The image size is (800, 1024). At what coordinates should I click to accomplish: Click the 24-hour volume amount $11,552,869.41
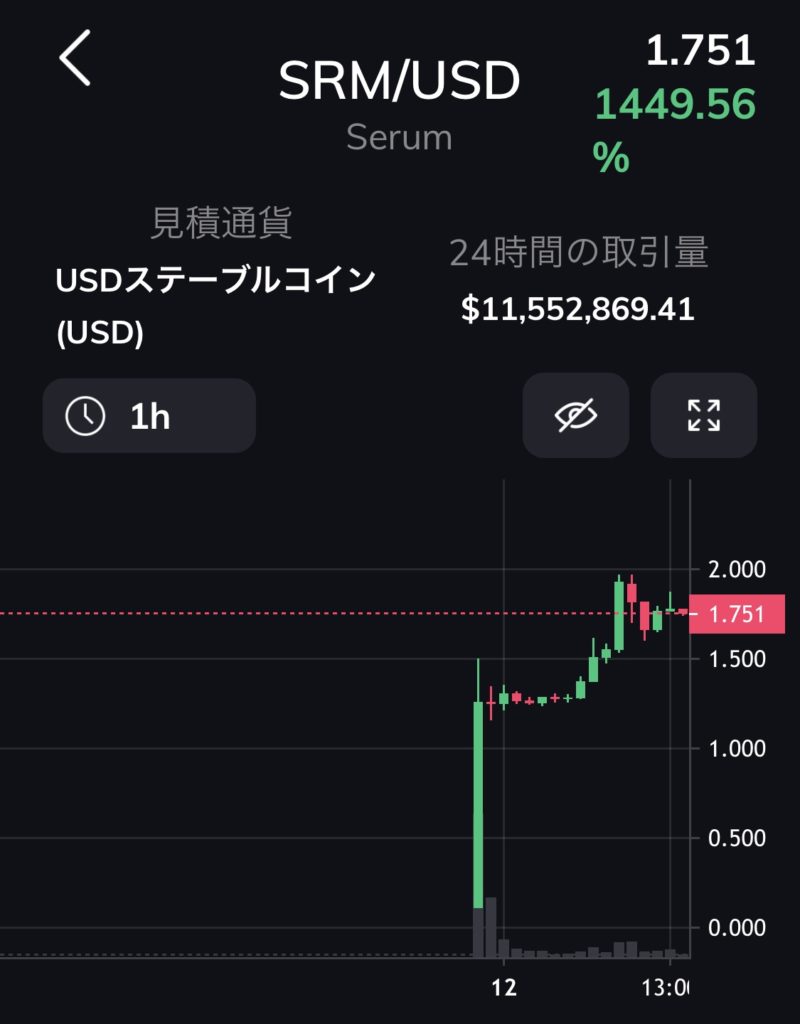click(577, 309)
